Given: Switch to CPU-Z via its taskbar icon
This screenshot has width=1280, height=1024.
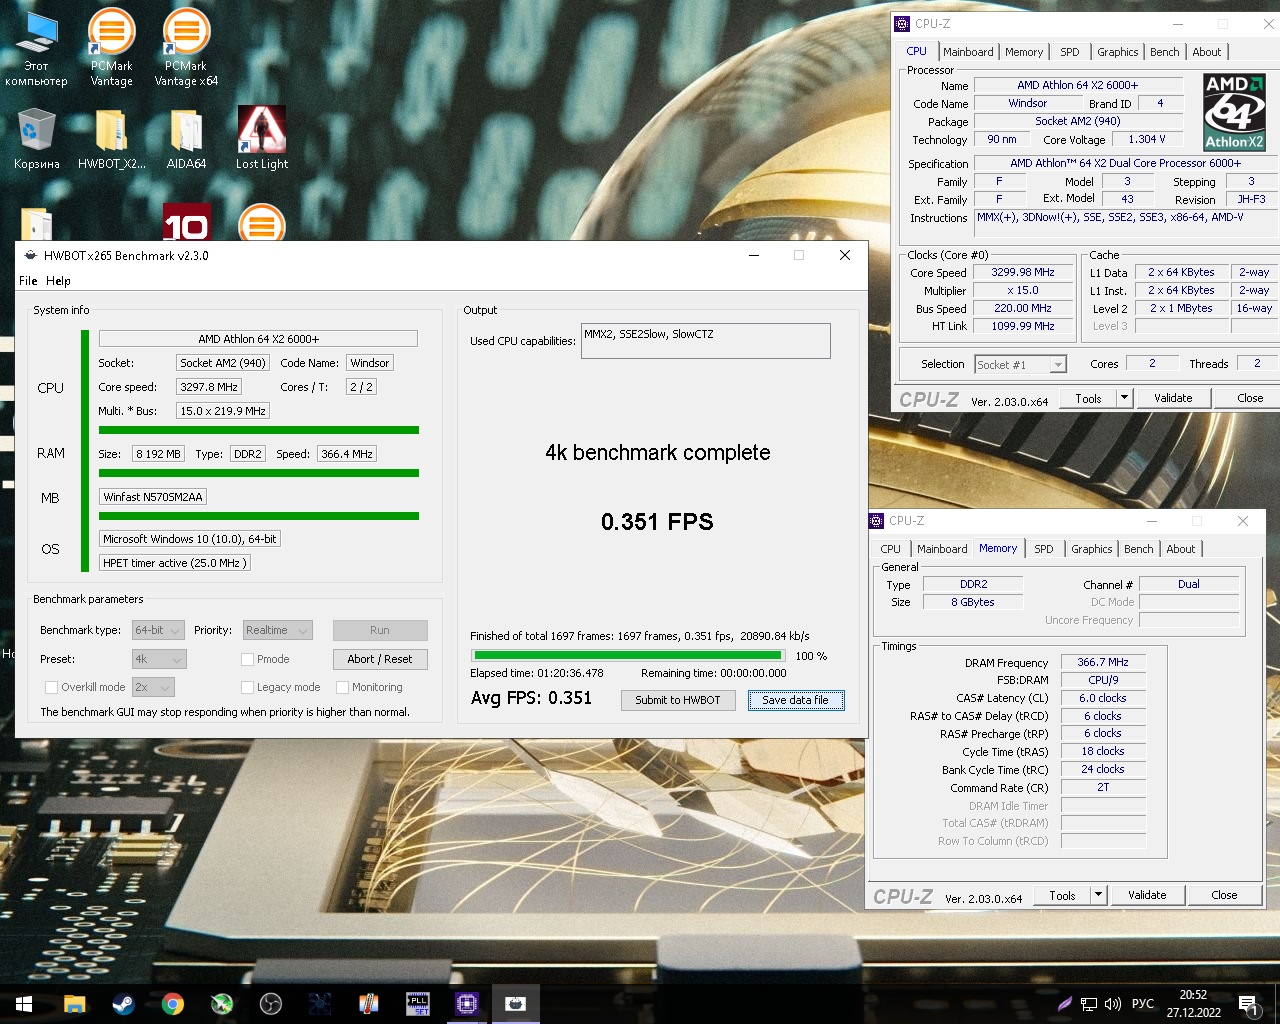Looking at the screenshot, I should click(x=467, y=1004).
